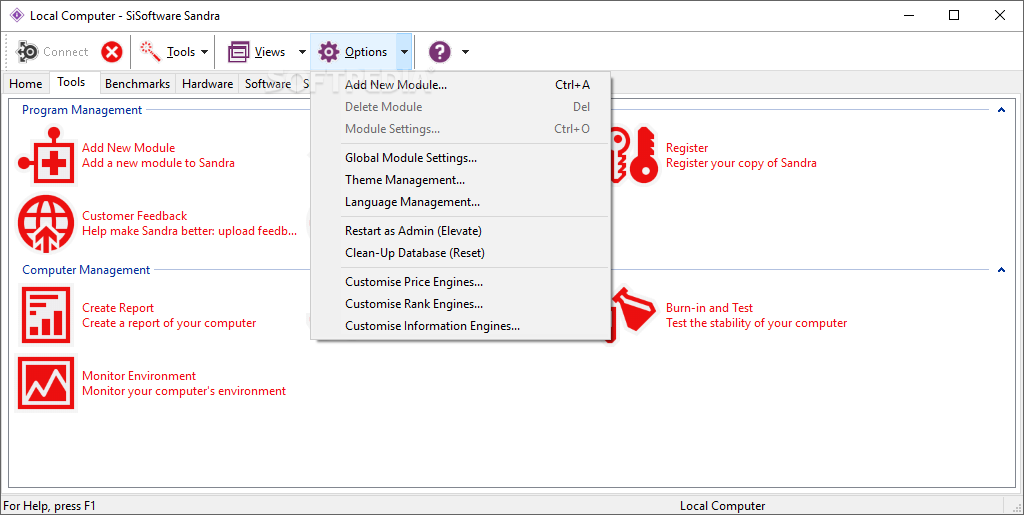Click the Program Management section heading
1024x515 pixels.
pyautogui.click(x=82, y=110)
